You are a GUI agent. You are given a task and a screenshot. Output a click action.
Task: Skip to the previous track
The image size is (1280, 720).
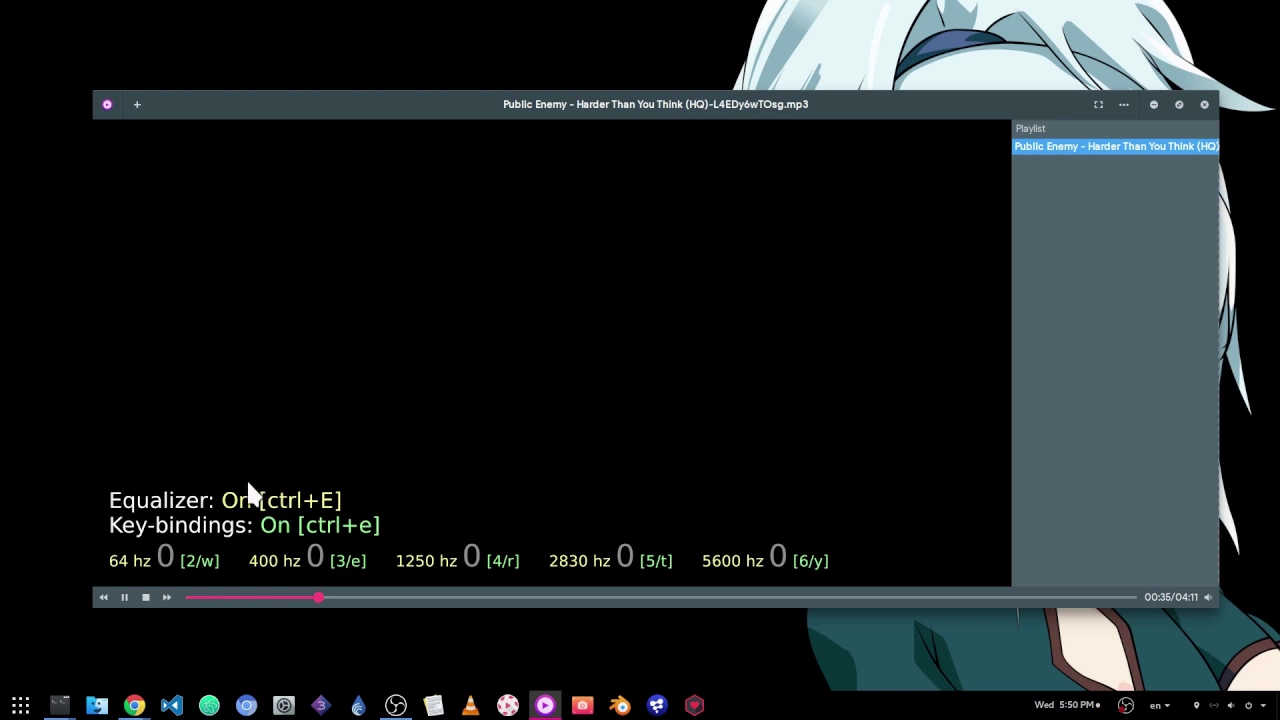103,597
